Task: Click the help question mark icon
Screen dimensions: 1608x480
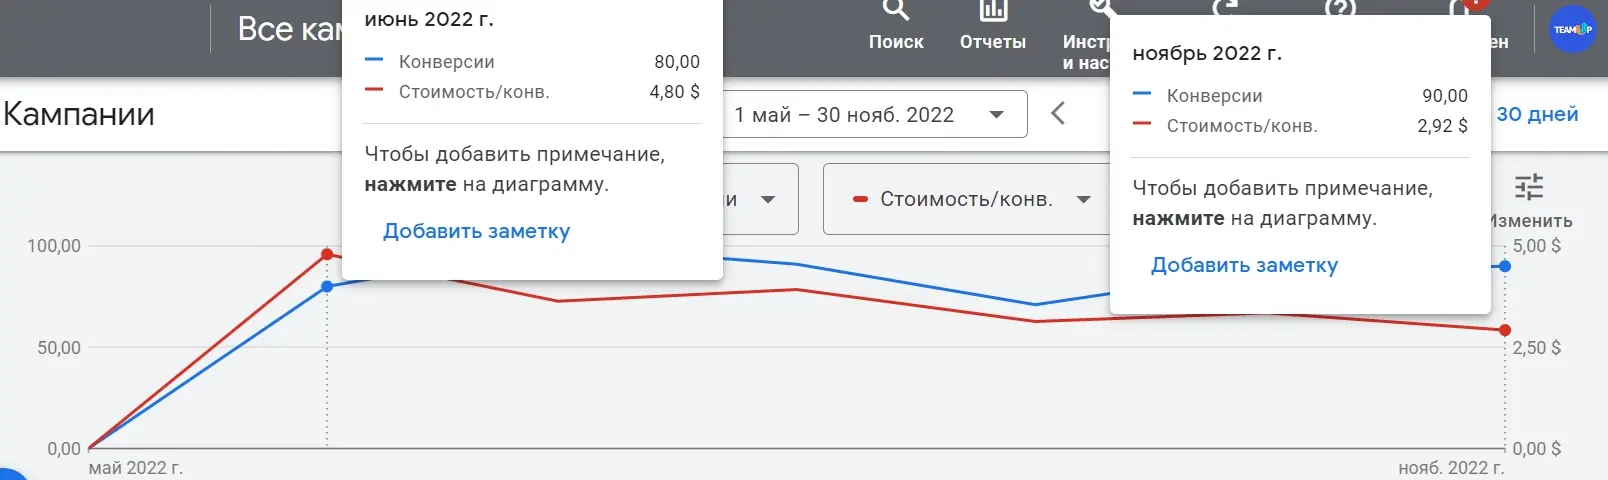Action: (x=1339, y=8)
